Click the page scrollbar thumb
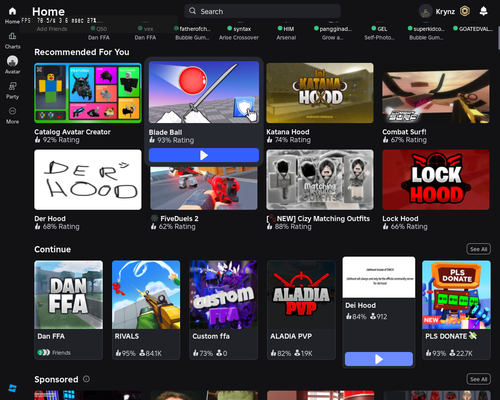This screenshot has width=500, height=400. (498, 38)
